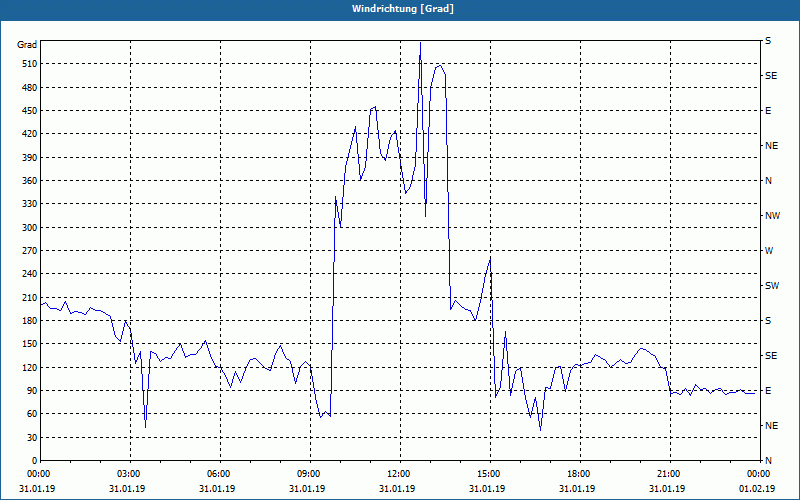Image resolution: width=800 pixels, height=500 pixels.
Task: Select the y-axis value "270"
Action: (x=30, y=251)
